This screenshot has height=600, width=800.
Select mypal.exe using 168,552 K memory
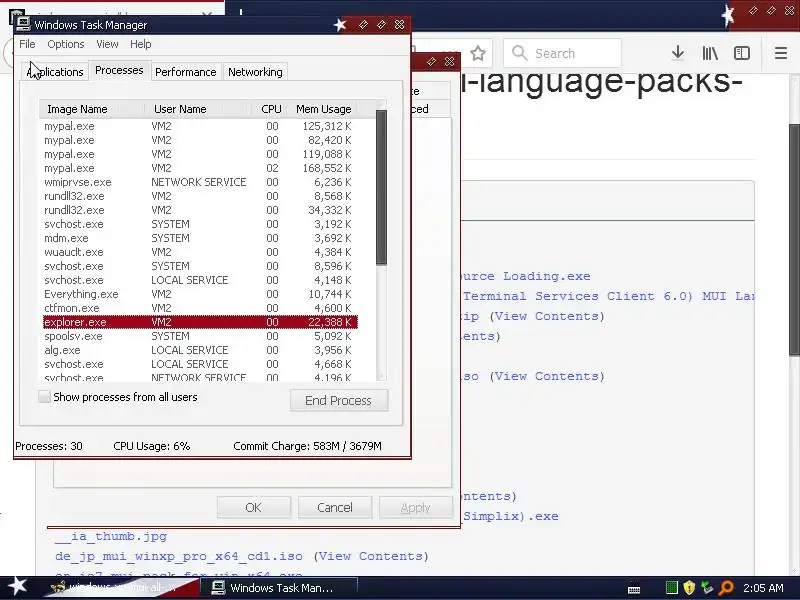pos(200,168)
